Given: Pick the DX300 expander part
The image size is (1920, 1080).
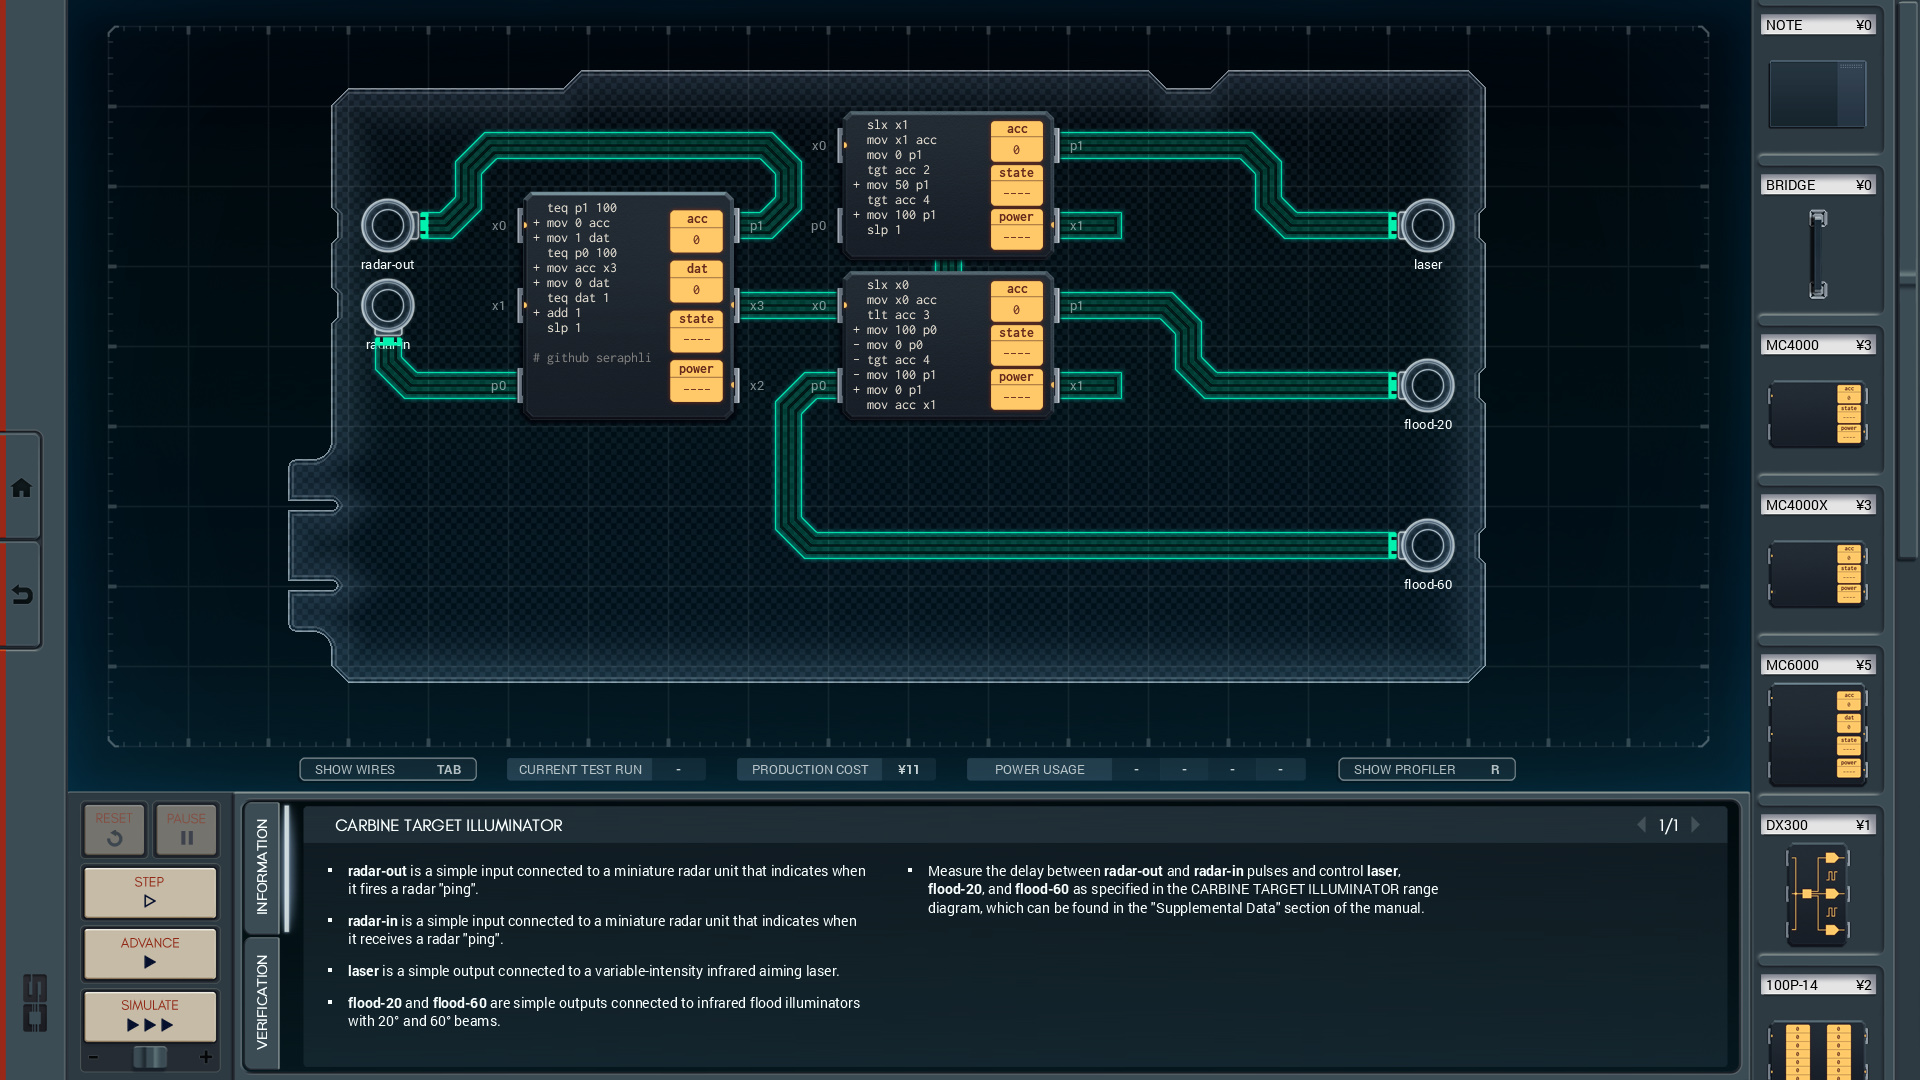Looking at the screenshot, I should click(1817, 893).
